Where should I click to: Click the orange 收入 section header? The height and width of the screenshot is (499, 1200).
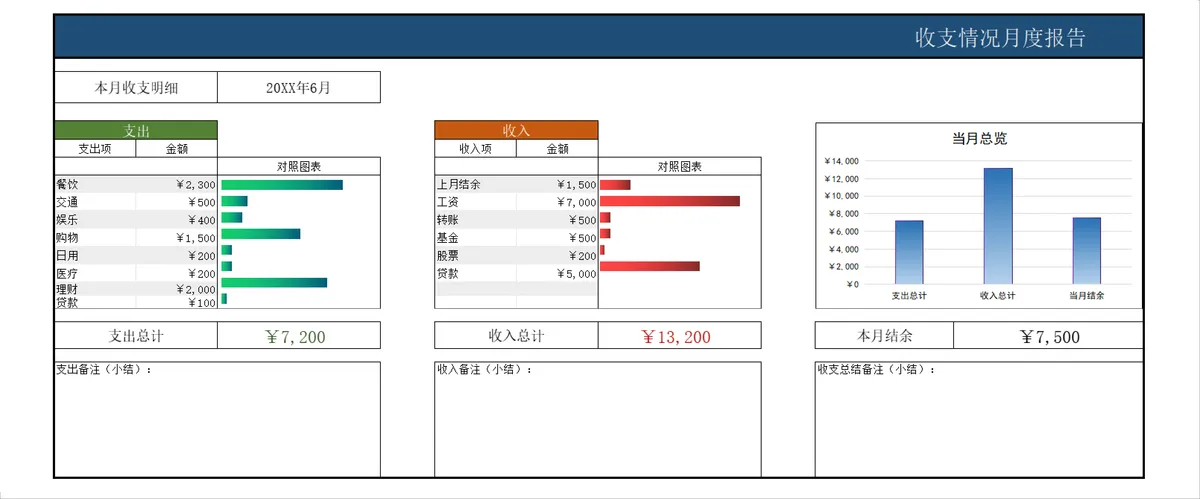pos(516,130)
